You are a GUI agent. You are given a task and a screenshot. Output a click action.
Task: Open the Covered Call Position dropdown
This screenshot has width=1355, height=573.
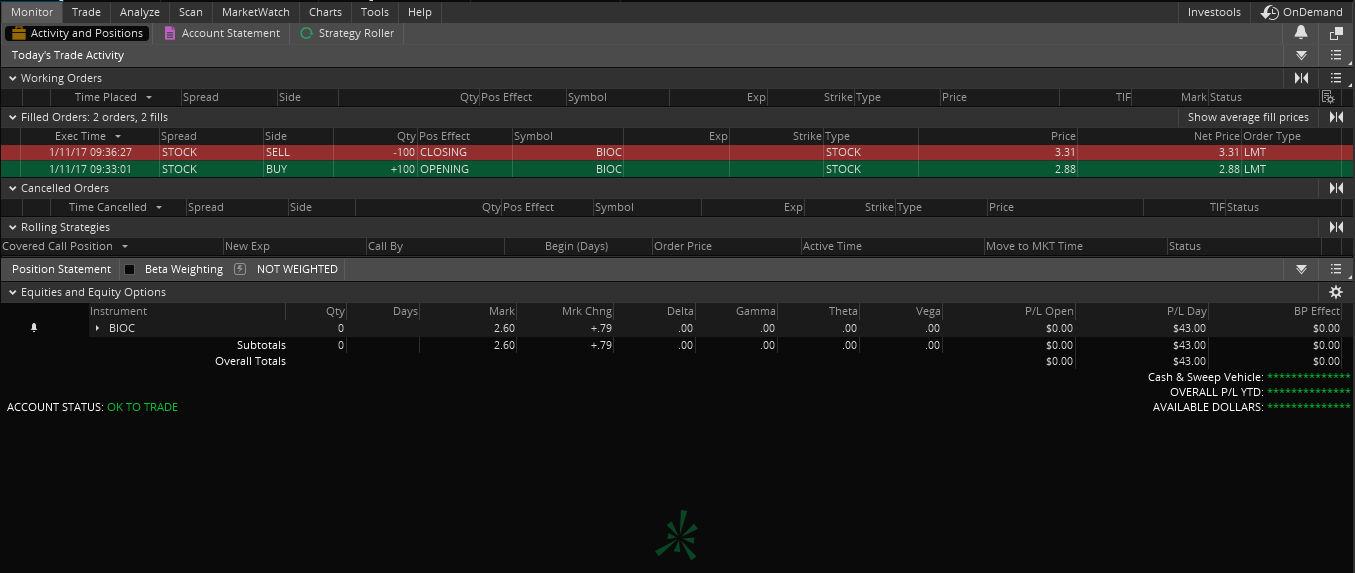[x=125, y=246]
